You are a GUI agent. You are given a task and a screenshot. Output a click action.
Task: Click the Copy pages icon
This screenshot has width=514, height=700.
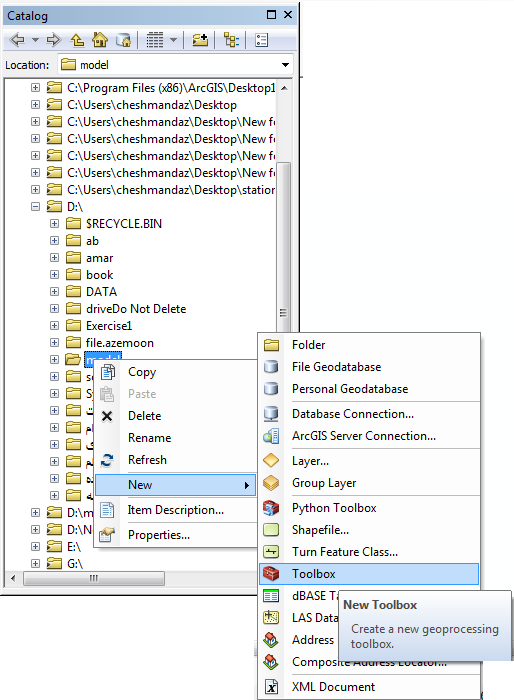tap(108, 372)
